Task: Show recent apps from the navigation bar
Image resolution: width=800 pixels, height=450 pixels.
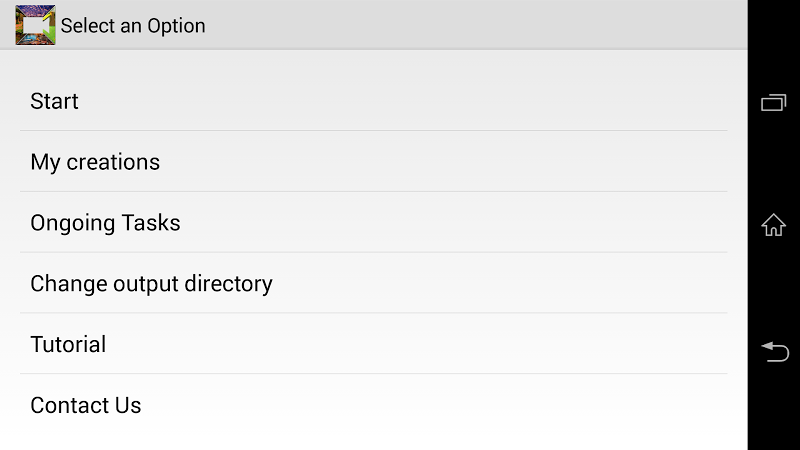Action: (x=773, y=102)
